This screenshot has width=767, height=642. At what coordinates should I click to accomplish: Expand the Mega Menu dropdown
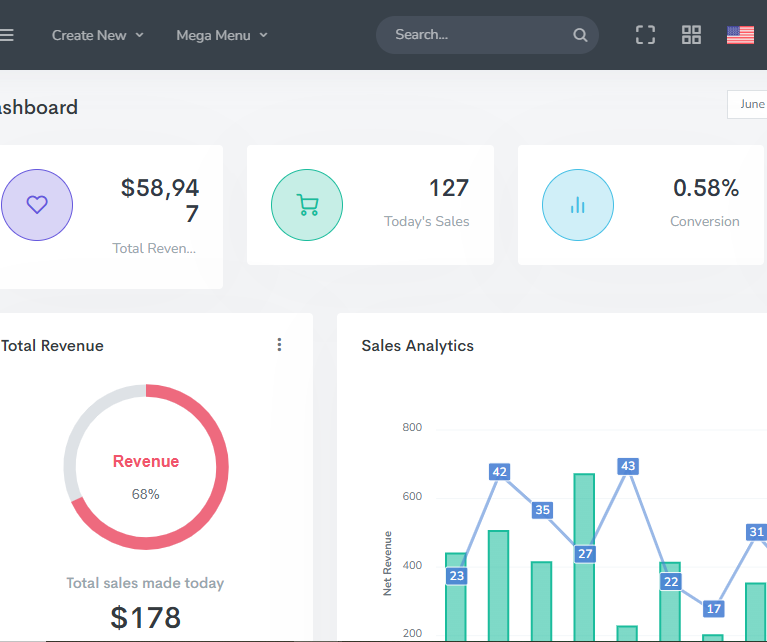[x=221, y=35]
